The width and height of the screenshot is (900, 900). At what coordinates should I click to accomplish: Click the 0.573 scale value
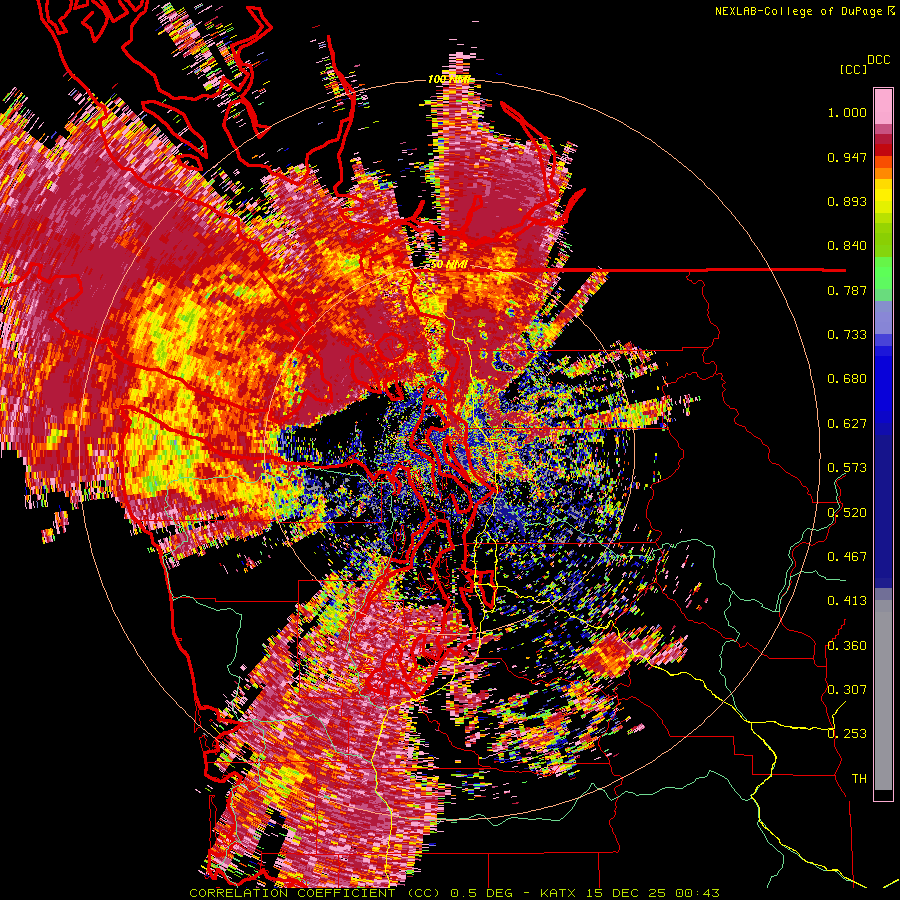(847, 468)
